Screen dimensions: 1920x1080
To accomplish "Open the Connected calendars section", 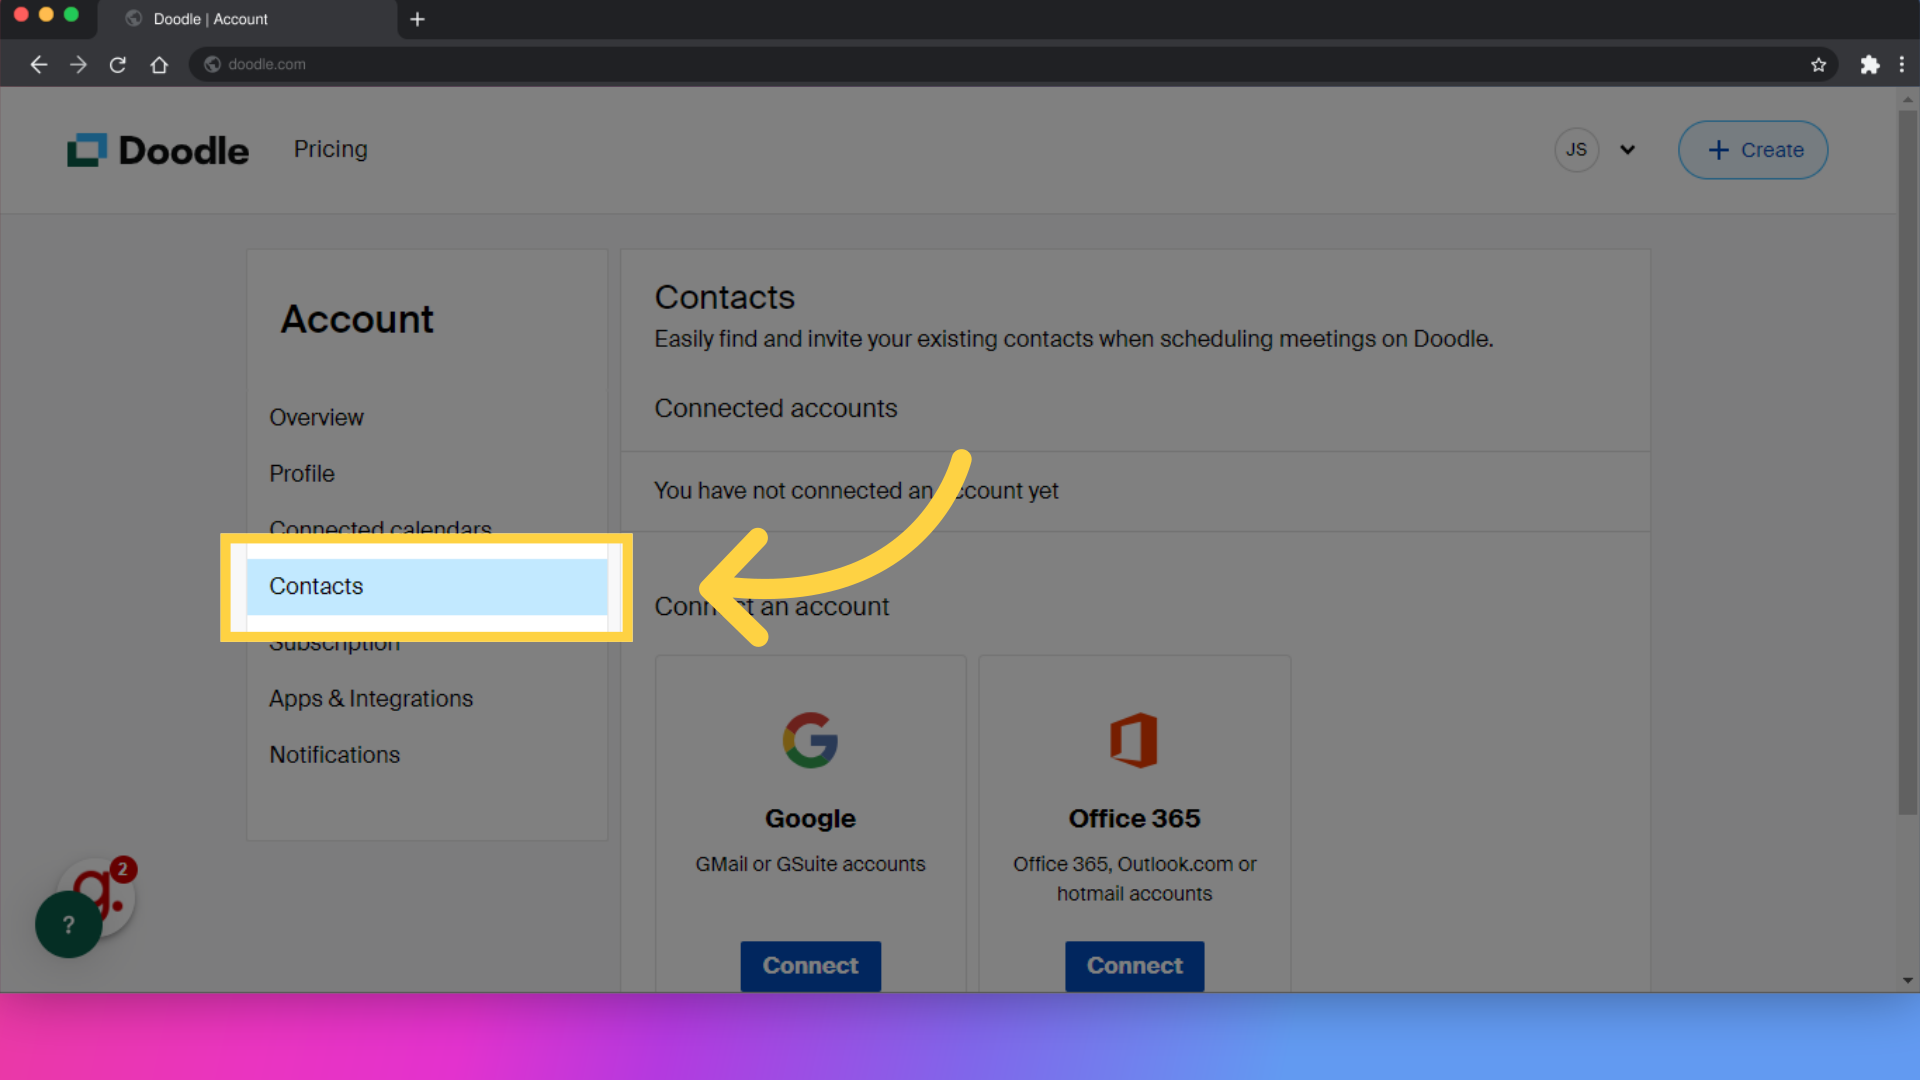I will pyautogui.click(x=380, y=529).
